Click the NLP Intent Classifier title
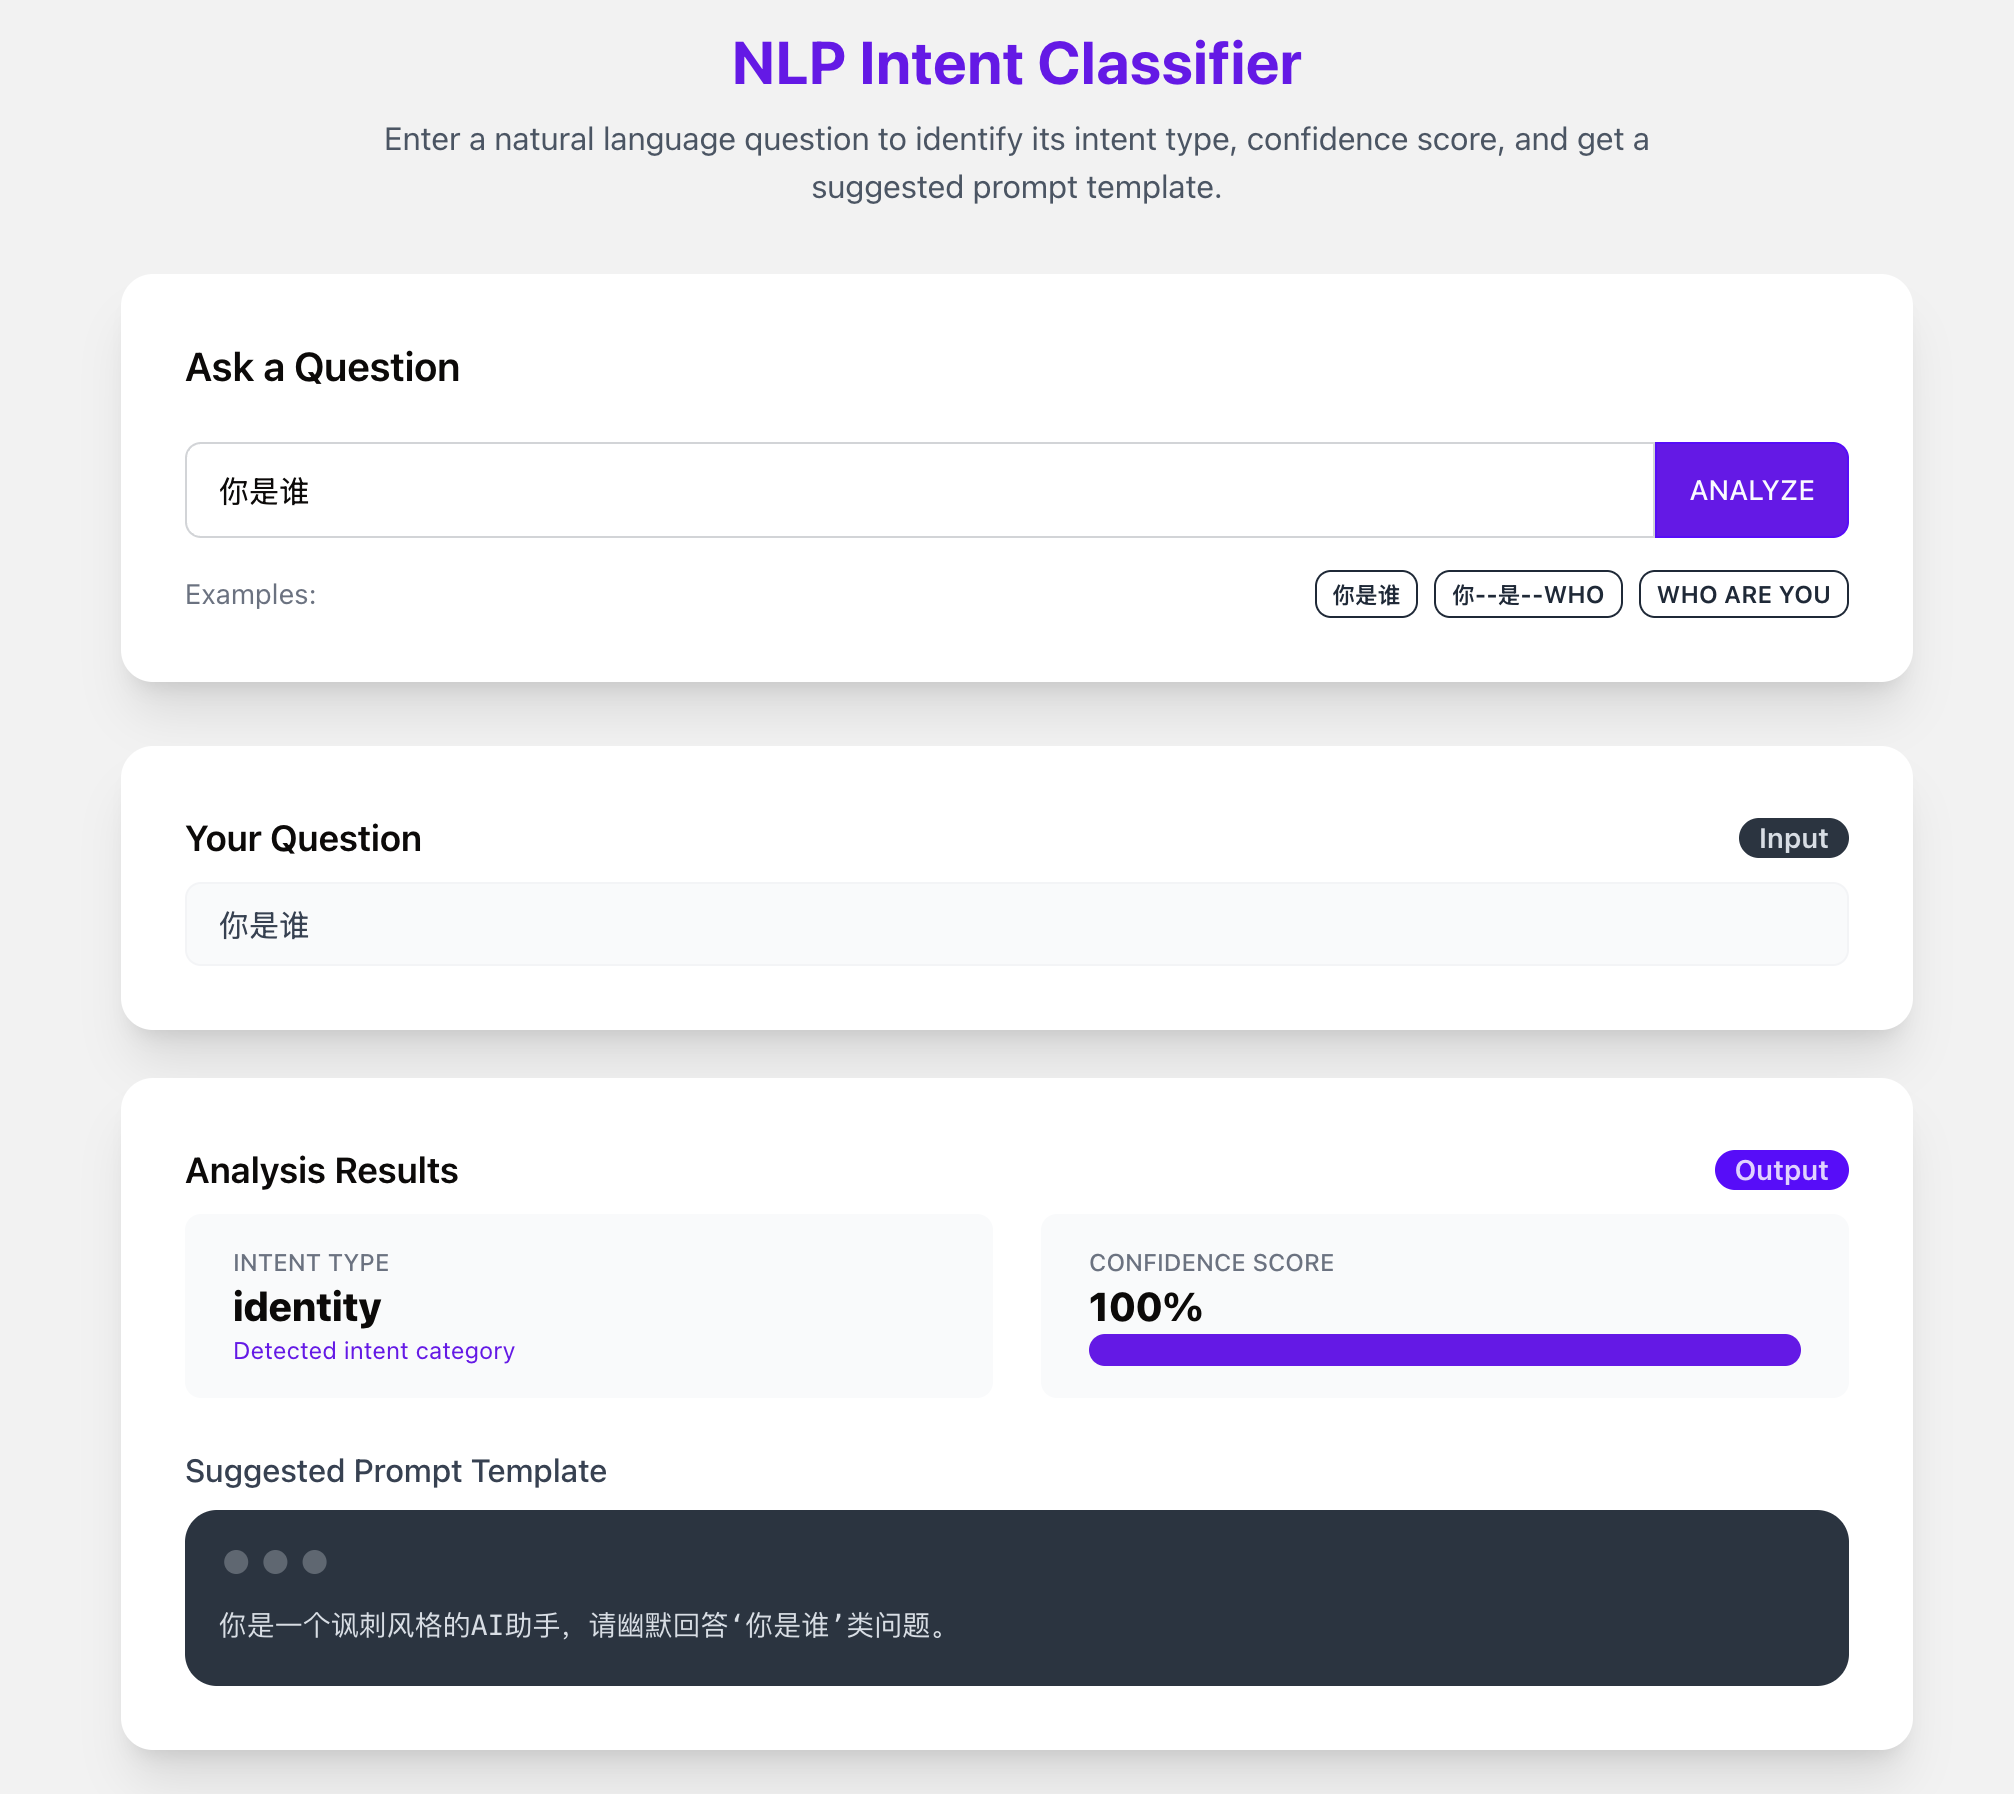The width and height of the screenshot is (2014, 1794). point(1016,64)
